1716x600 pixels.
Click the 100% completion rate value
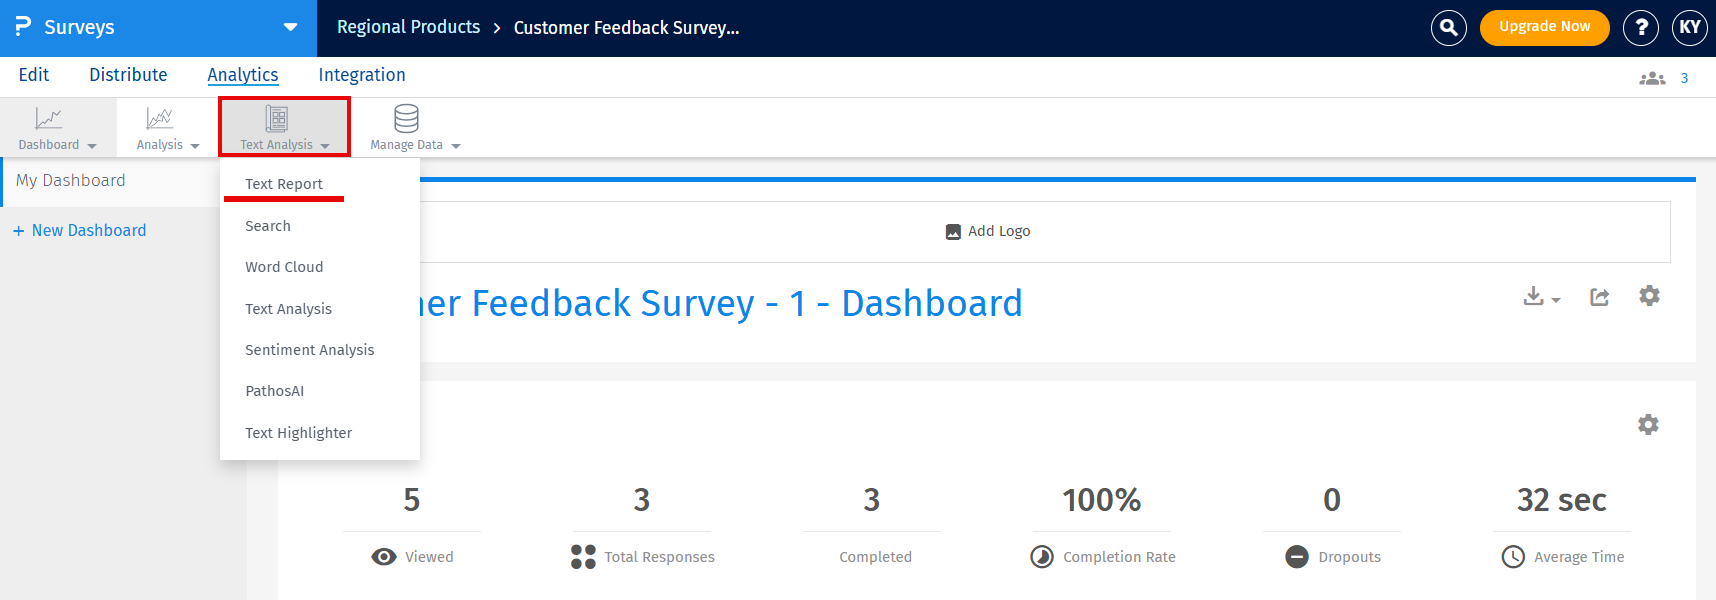pyautogui.click(x=1101, y=500)
